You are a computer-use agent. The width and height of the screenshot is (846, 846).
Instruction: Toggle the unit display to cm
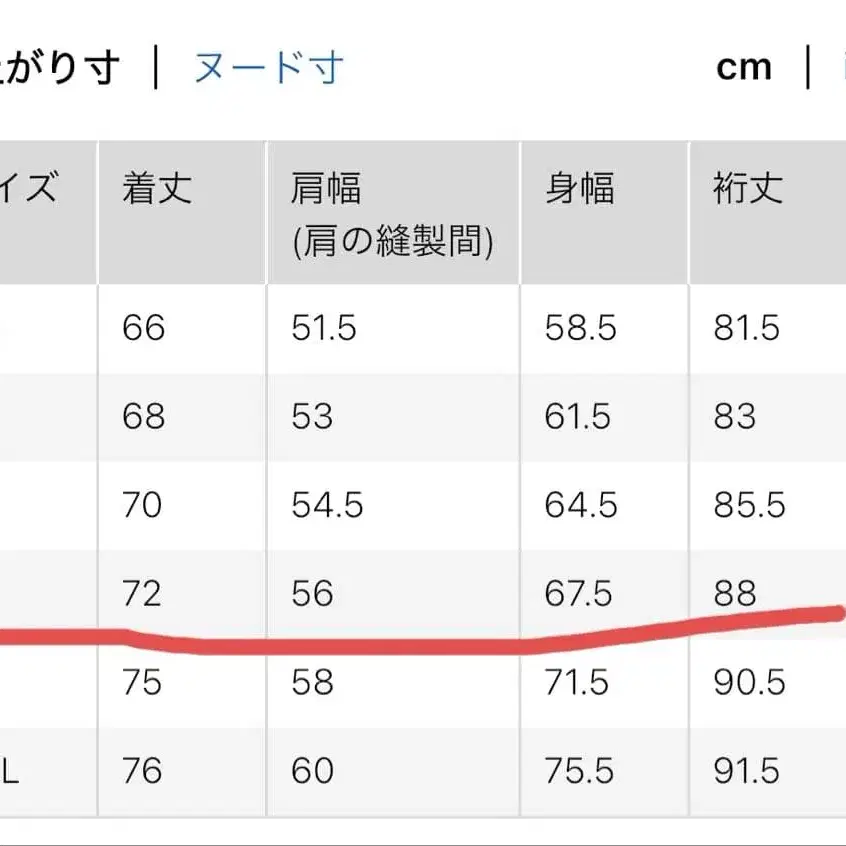(744, 65)
